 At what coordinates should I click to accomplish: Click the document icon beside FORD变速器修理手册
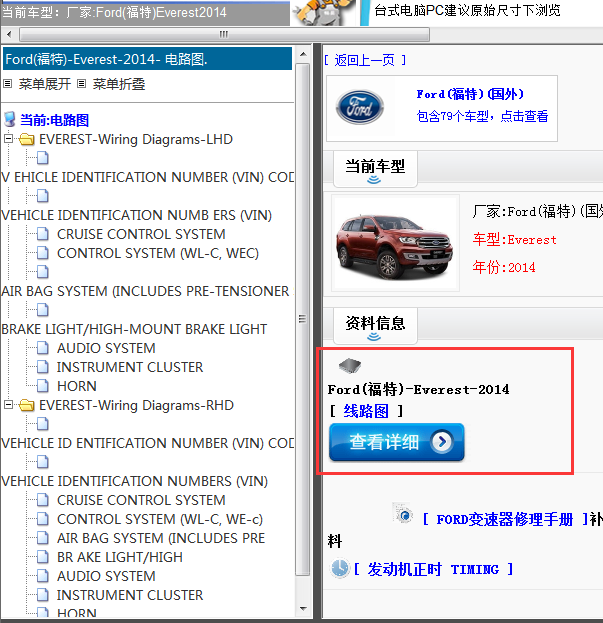pyautogui.click(x=403, y=513)
